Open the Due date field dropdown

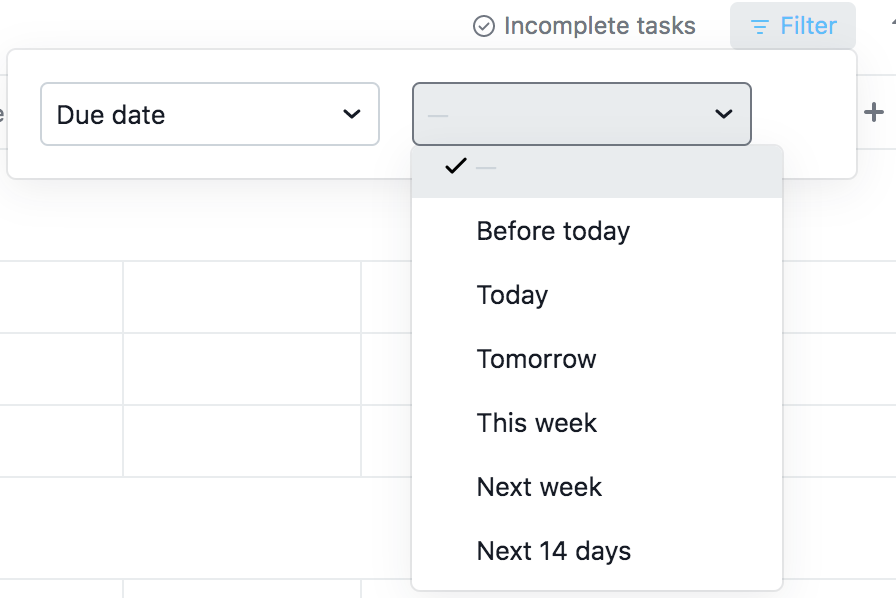pyautogui.click(x=209, y=114)
